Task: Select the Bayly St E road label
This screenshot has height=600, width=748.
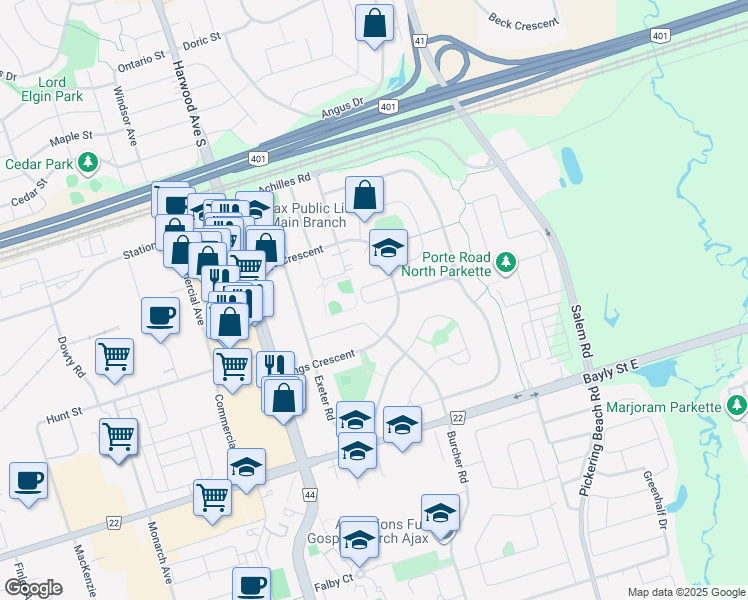Action: (x=611, y=377)
